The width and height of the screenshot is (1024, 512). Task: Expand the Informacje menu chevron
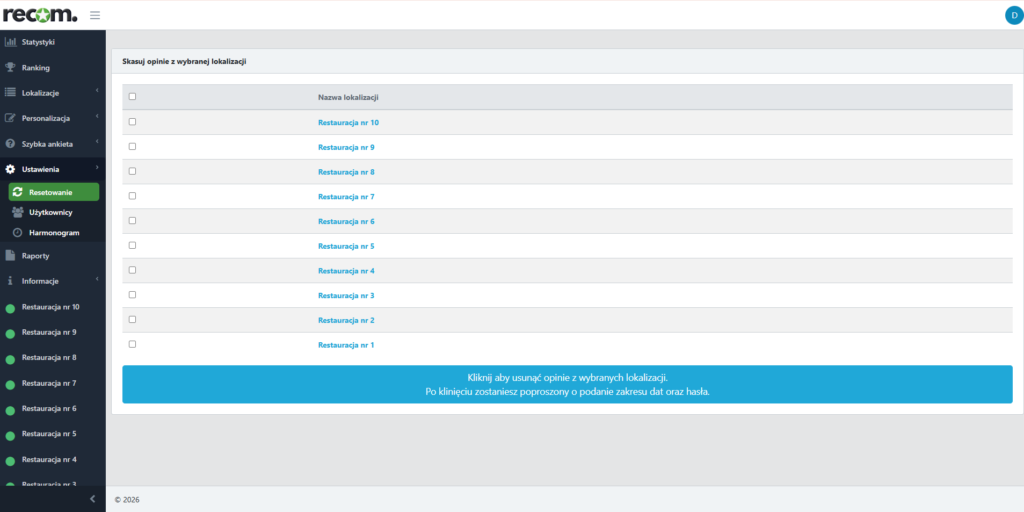[x=97, y=280]
